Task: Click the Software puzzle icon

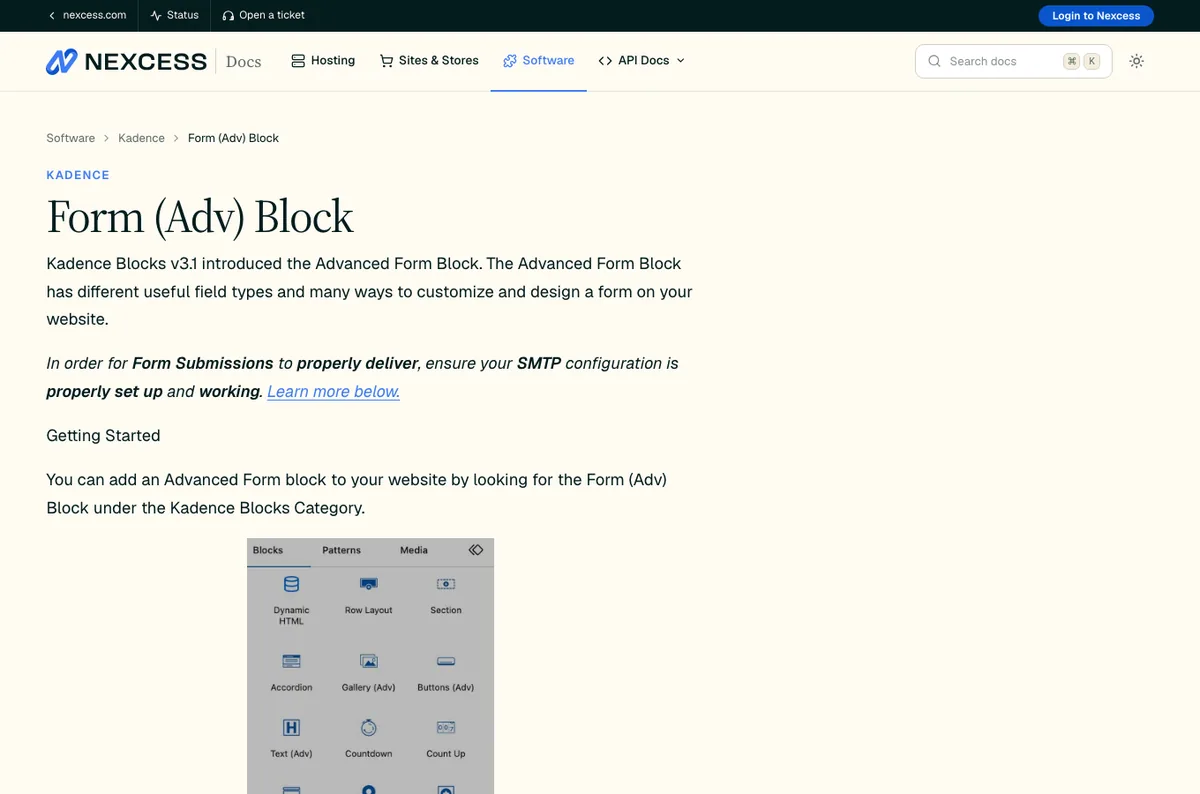Action: point(510,61)
